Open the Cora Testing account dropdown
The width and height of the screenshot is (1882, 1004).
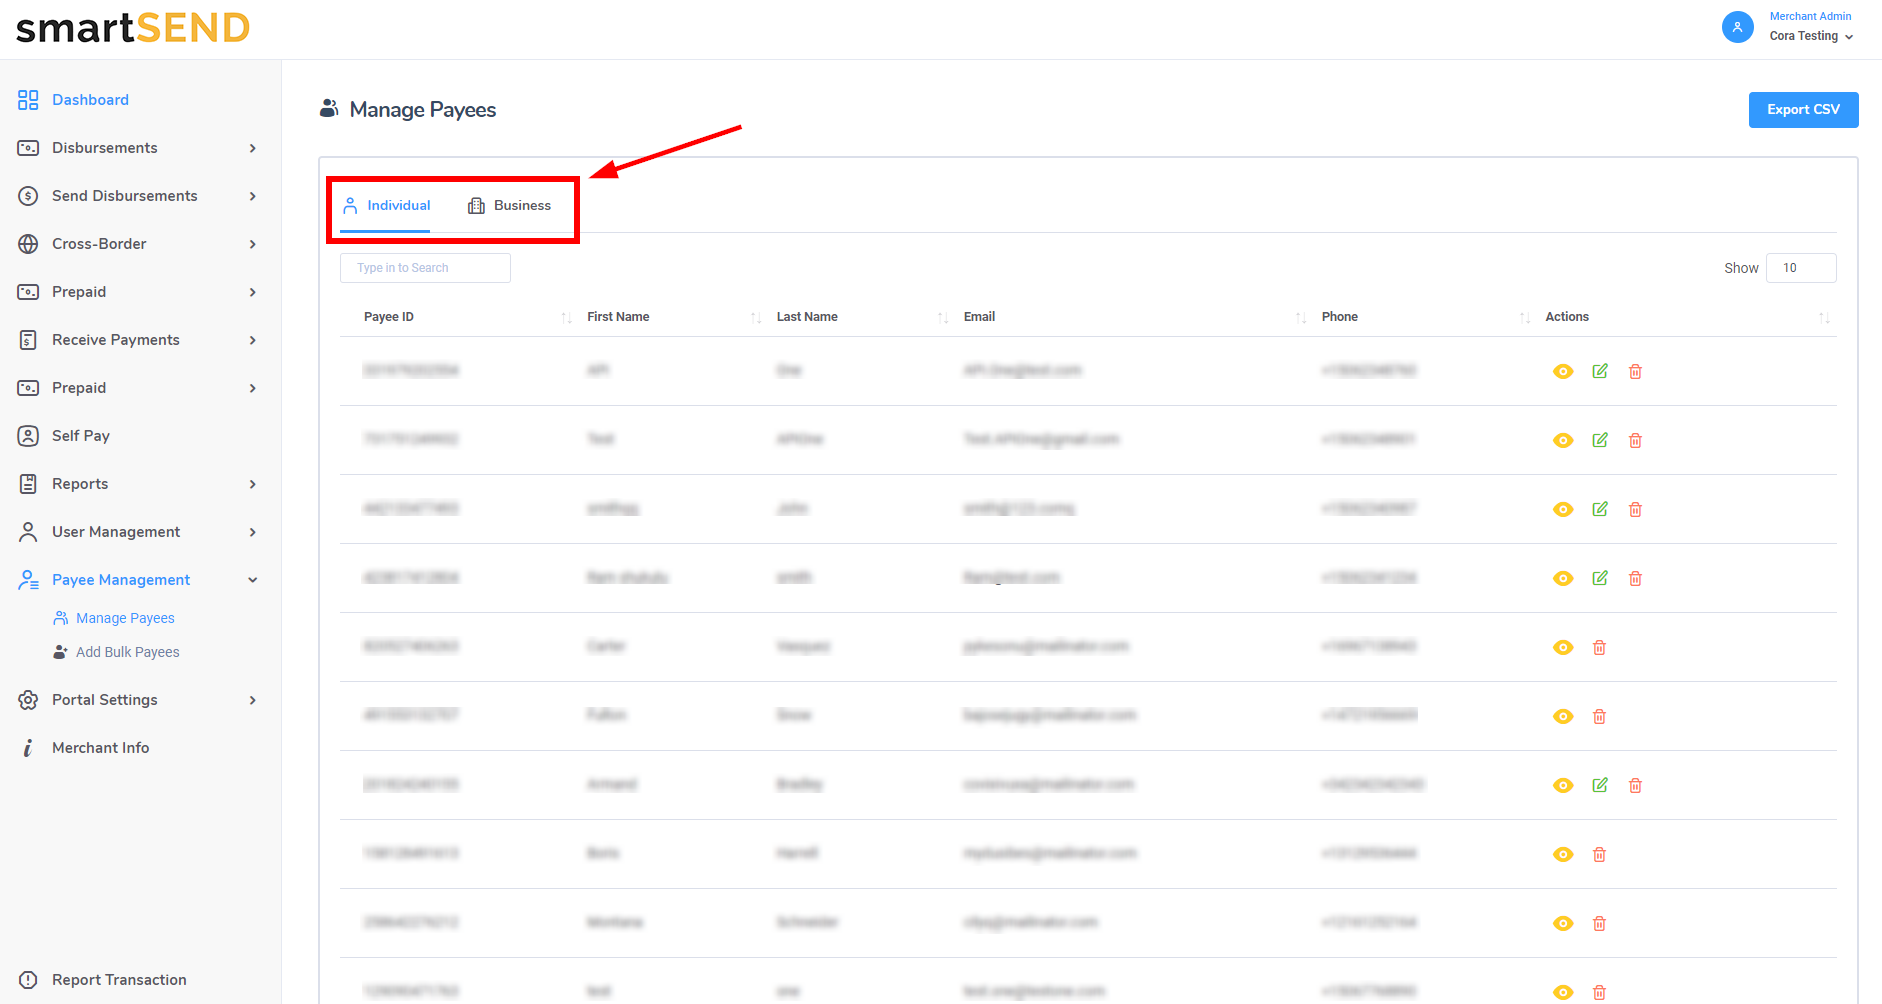coord(1811,36)
